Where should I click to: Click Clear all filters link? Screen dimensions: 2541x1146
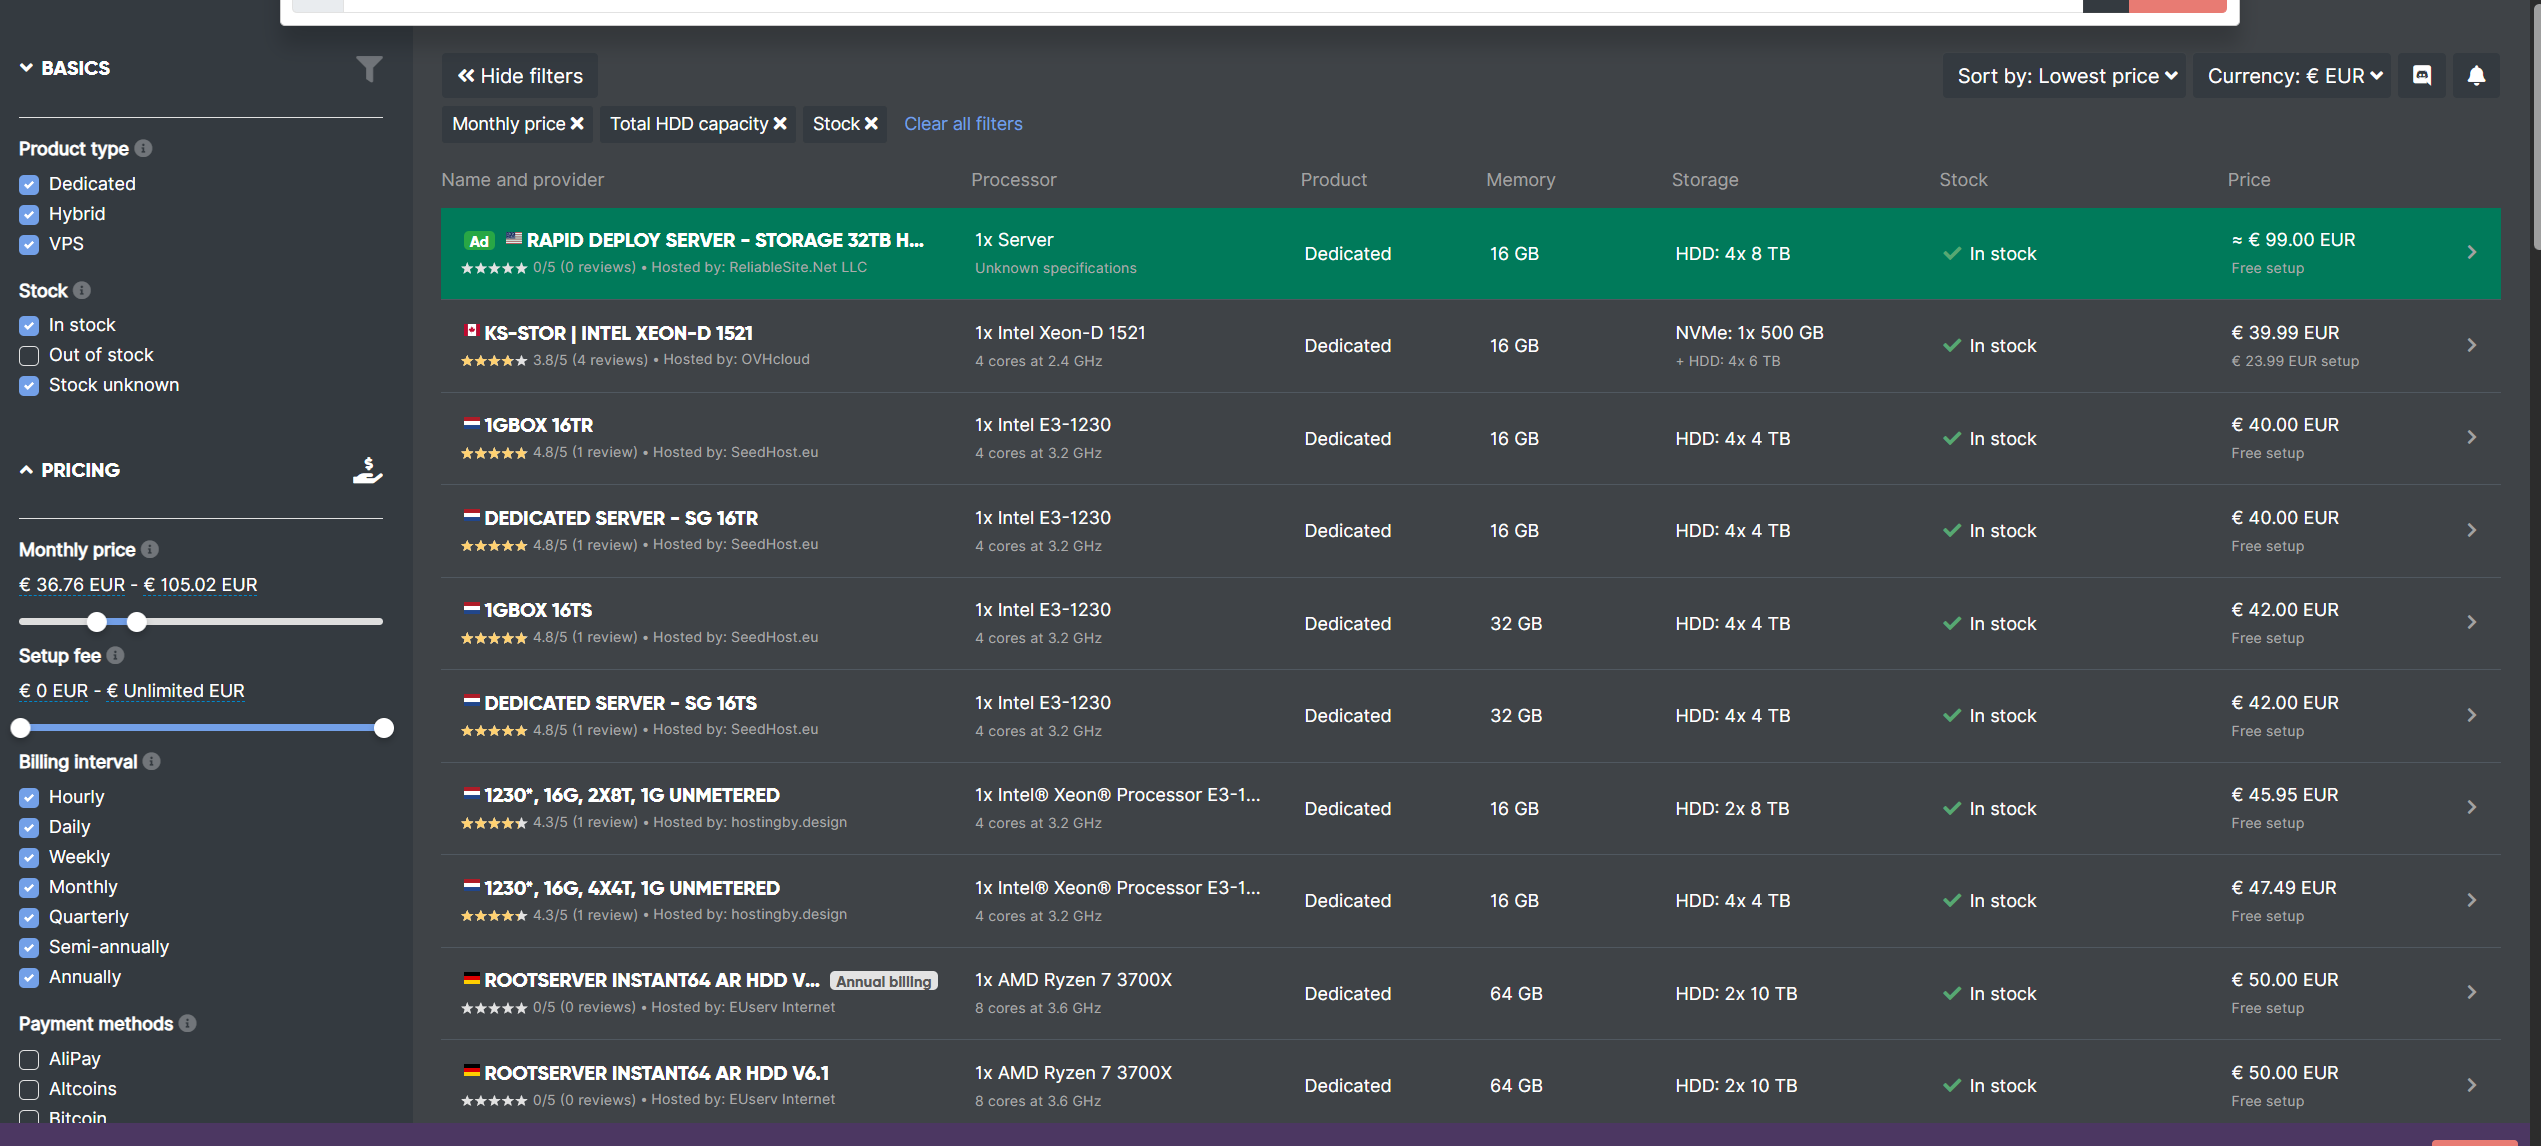coord(963,124)
